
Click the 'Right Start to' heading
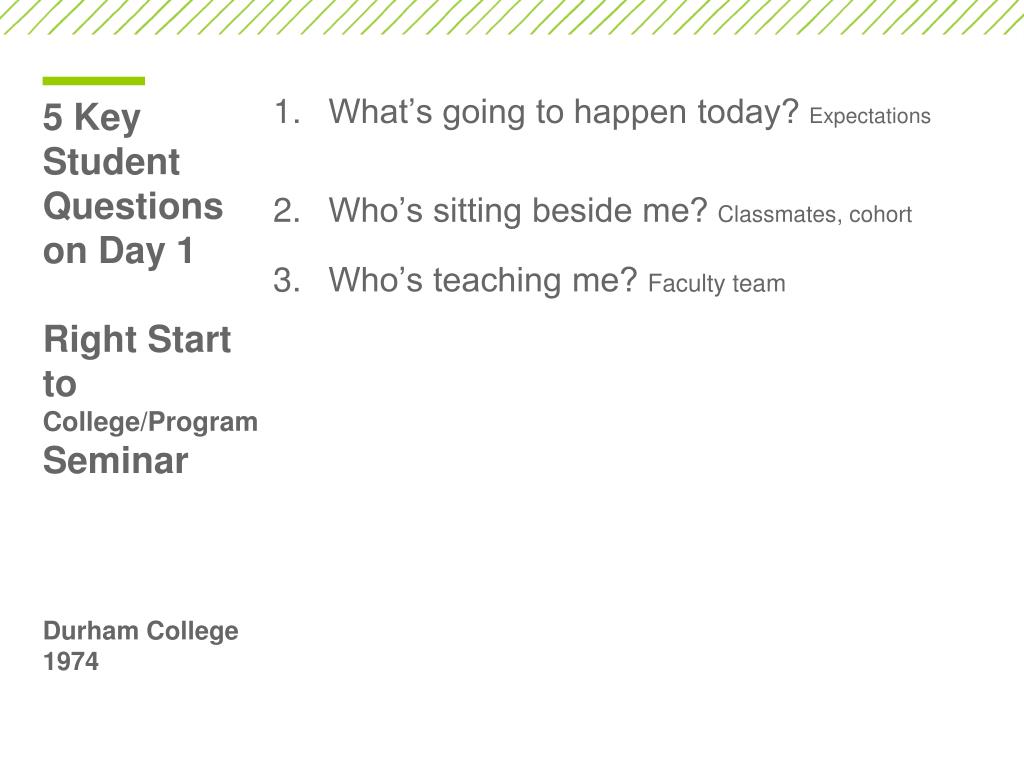pos(136,361)
